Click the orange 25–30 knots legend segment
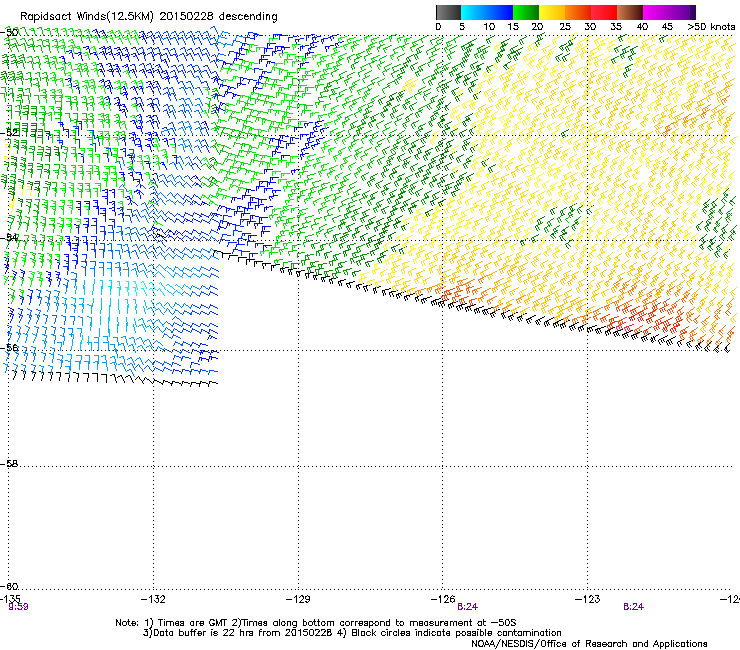Viewport: 740px width, 650px height. pyautogui.click(x=578, y=12)
